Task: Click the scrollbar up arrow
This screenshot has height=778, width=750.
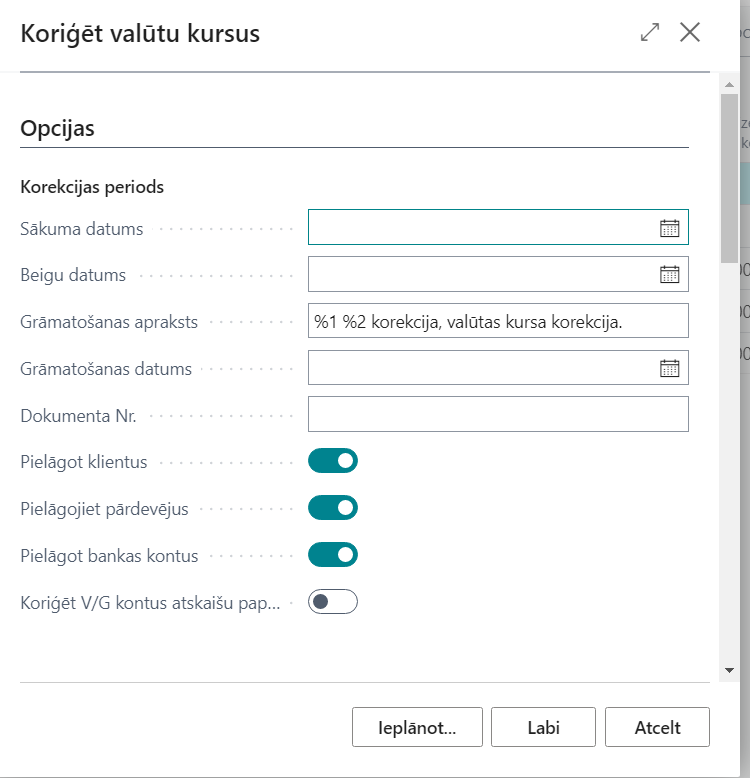Action: (x=729, y=87)
